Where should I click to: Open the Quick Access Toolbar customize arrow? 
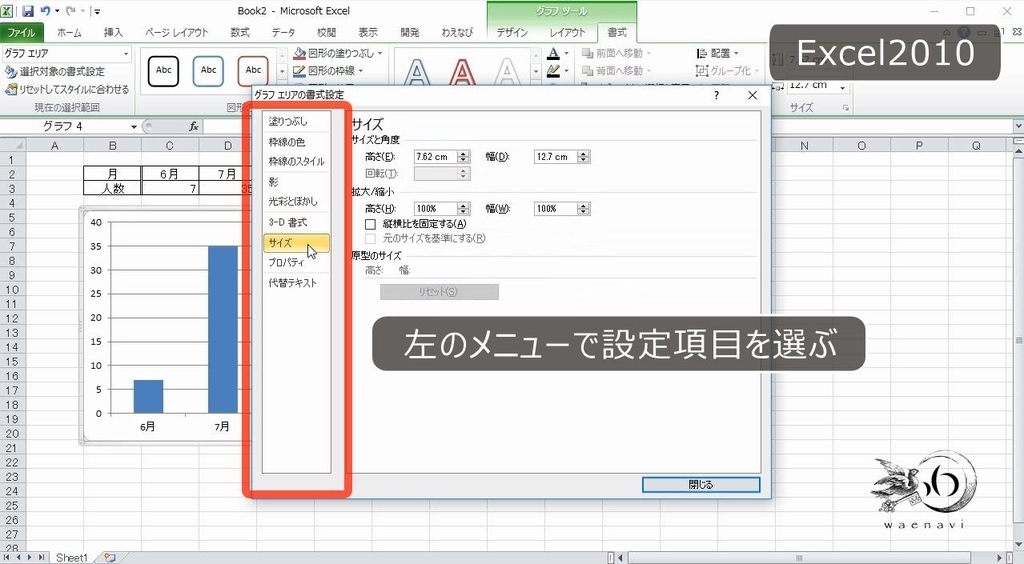97,11
